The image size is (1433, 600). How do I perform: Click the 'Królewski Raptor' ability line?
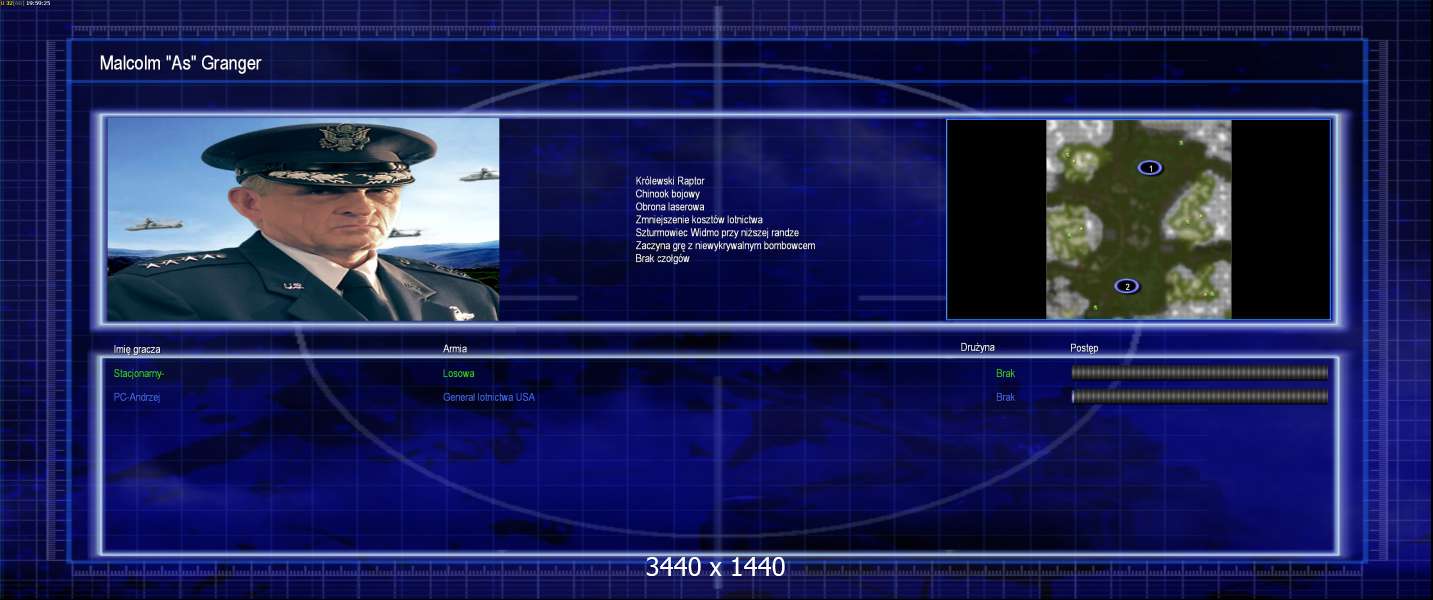(x=670, y=181)
